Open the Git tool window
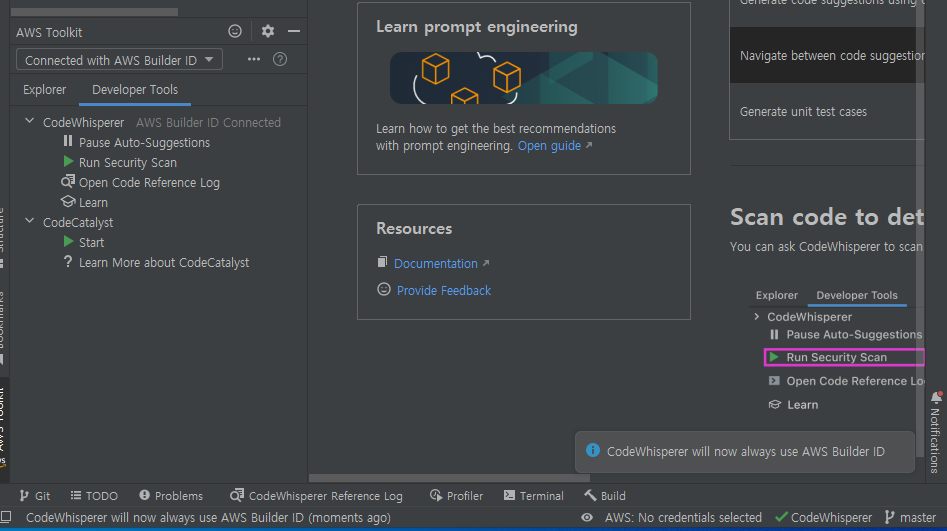Viewport: 947px width, 531px height. pyautogui.click(x=34, y=496)
